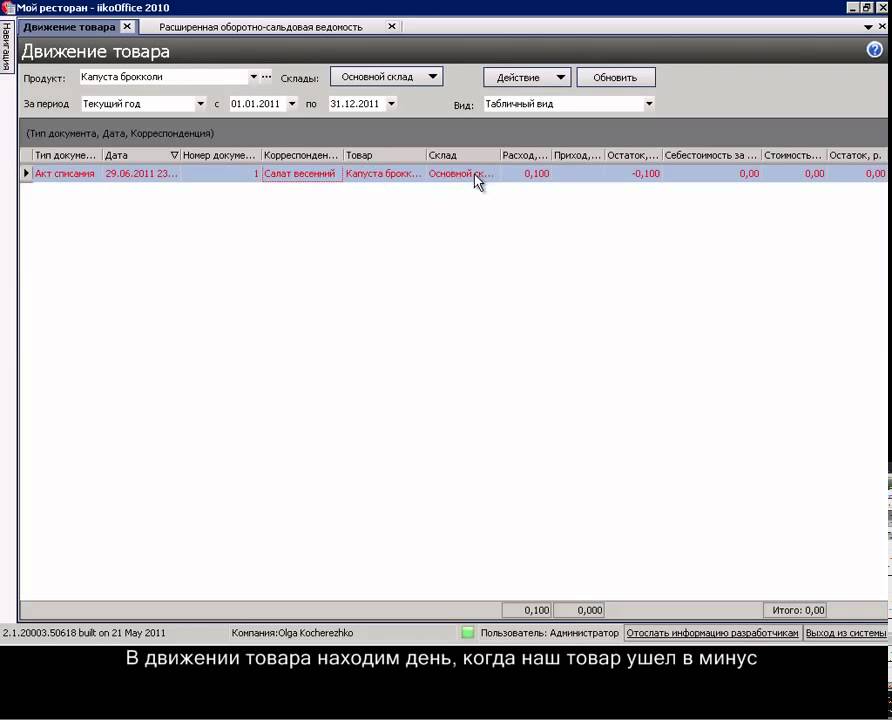Click the green connection status indicator
The height and width of the screenshot is (720, 892).
pos(468,632)
